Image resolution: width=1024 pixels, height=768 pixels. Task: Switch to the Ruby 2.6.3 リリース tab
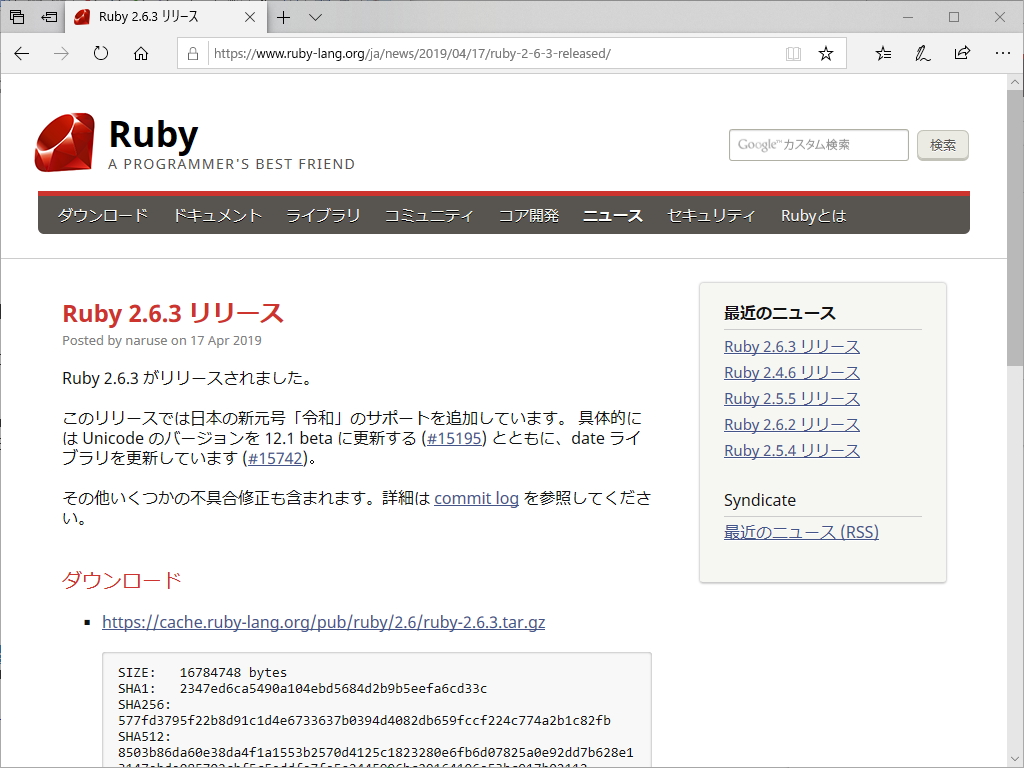tap(160, 17)
